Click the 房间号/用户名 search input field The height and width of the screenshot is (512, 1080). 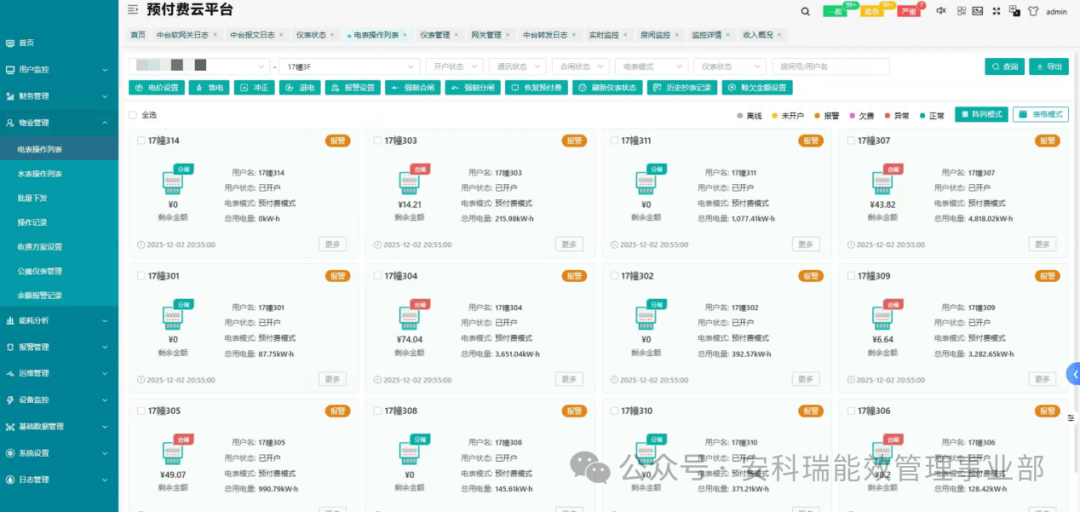pos(831,67)
